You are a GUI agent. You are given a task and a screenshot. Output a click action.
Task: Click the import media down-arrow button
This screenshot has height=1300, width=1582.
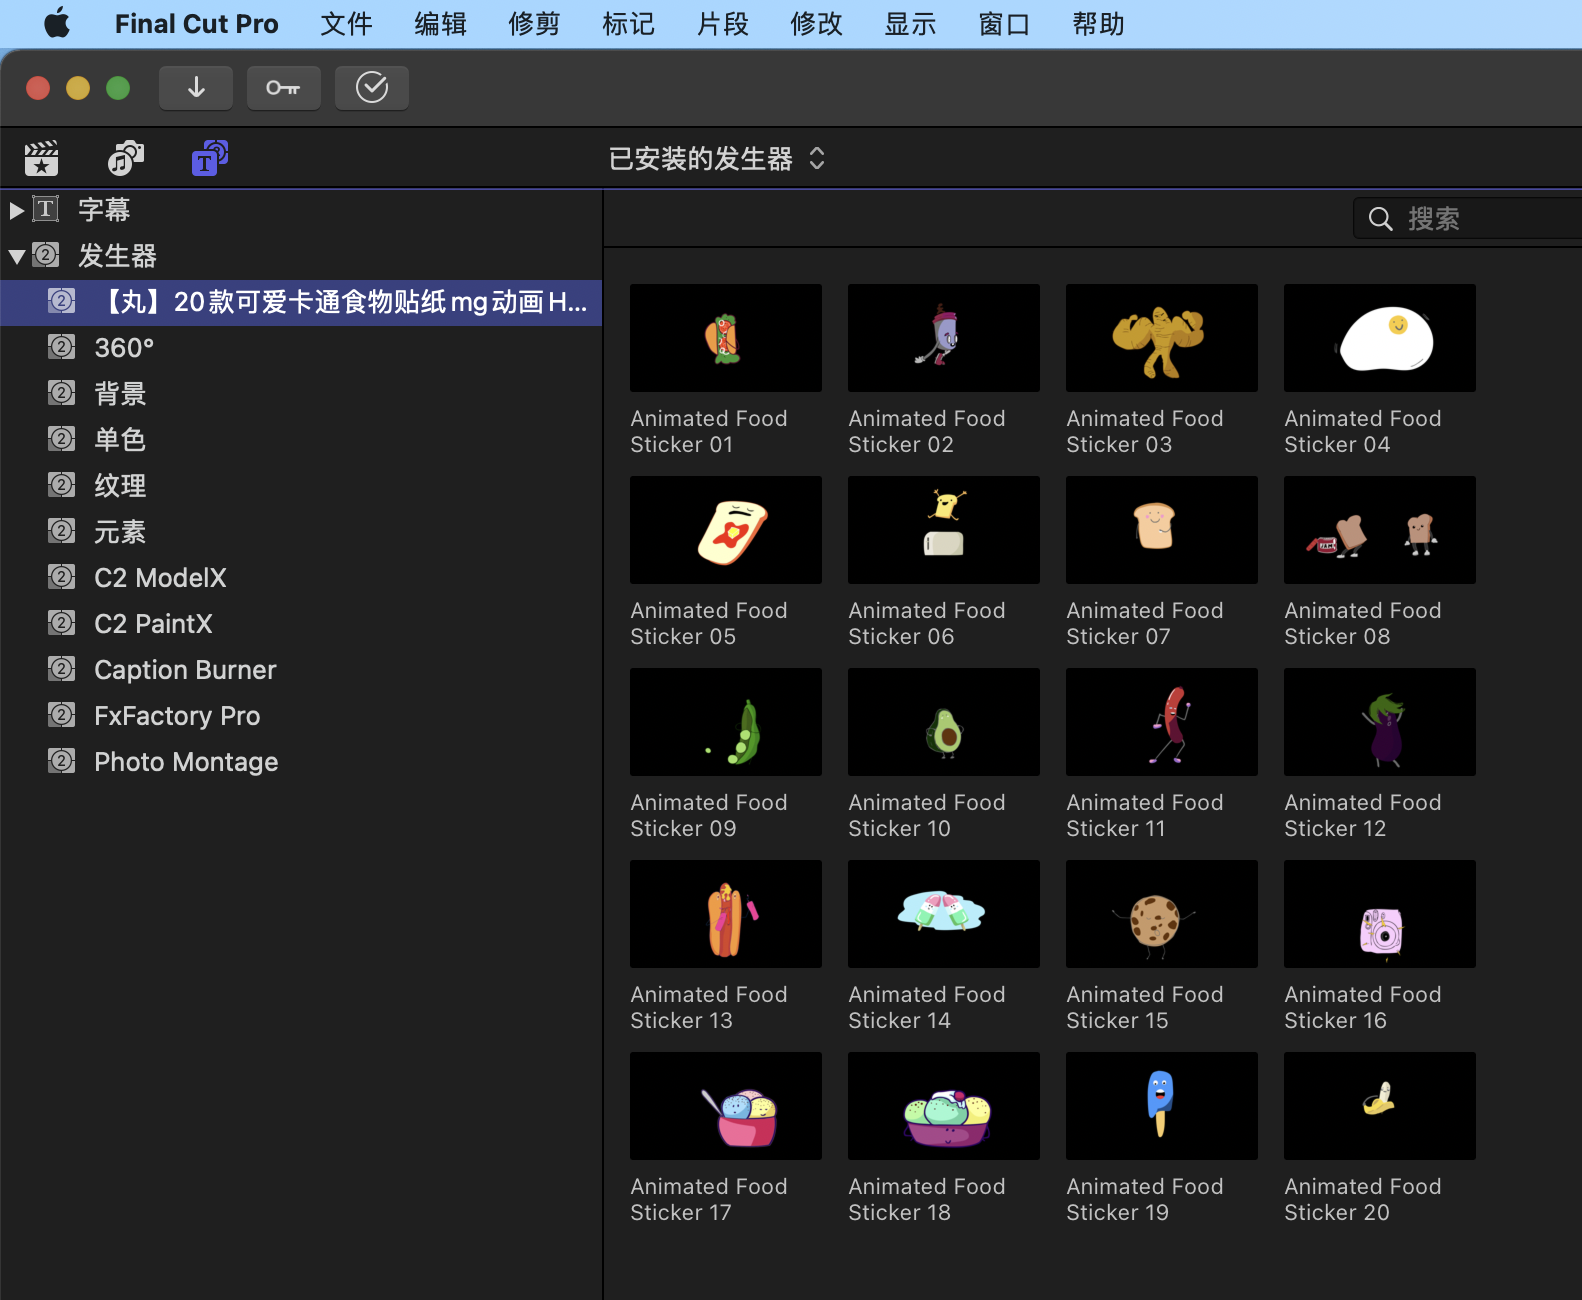(196, 88)
